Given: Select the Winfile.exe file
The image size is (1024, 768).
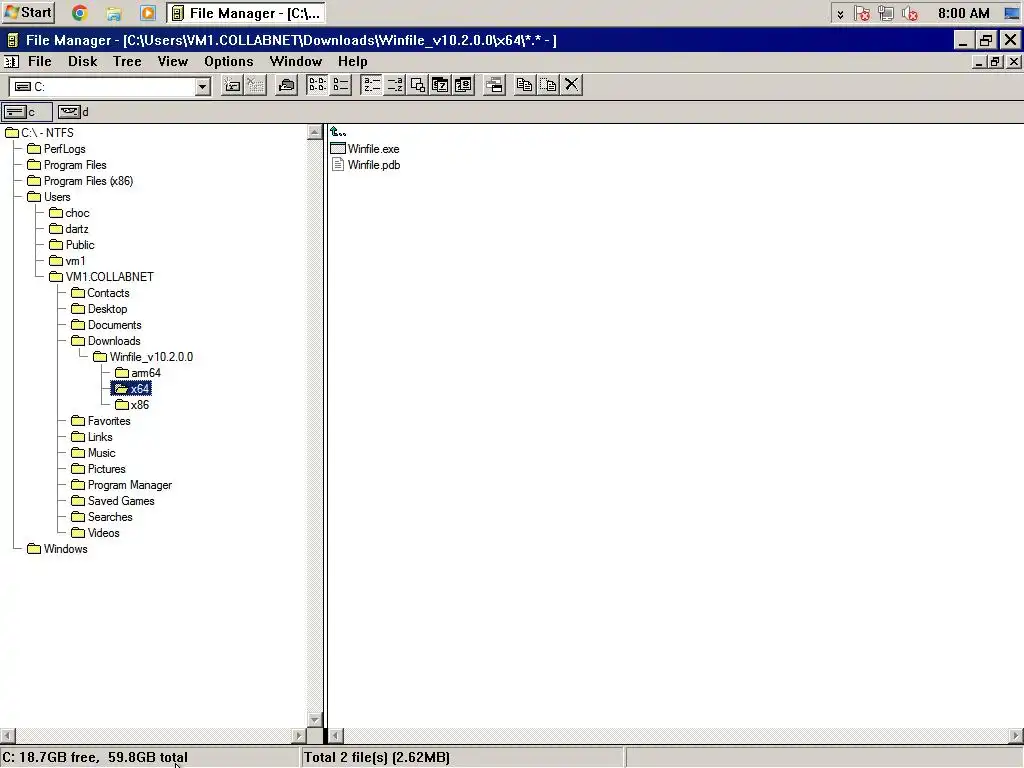Looking at the screenshot, I should coord(365,149).
